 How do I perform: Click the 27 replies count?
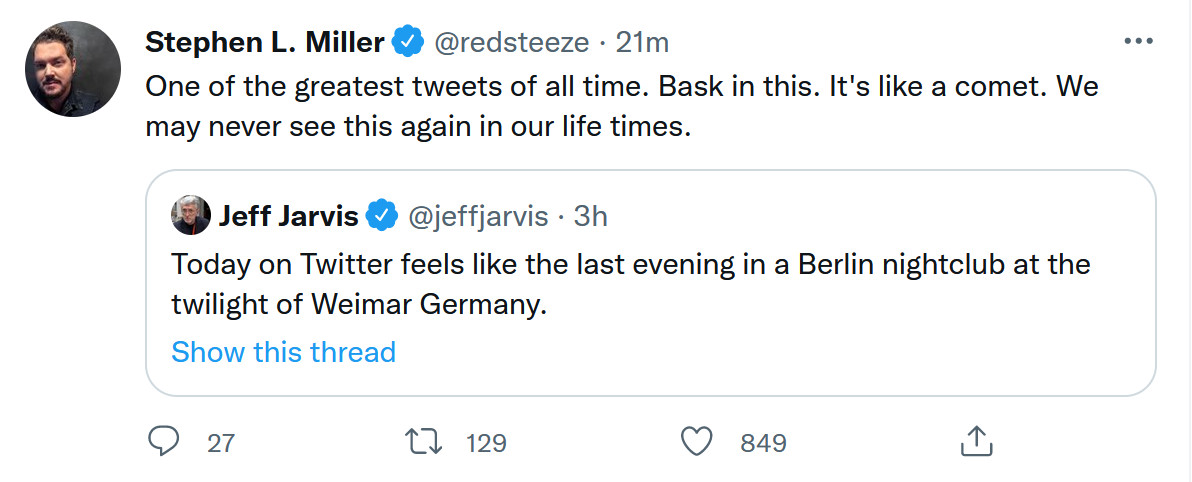[221, 443]
